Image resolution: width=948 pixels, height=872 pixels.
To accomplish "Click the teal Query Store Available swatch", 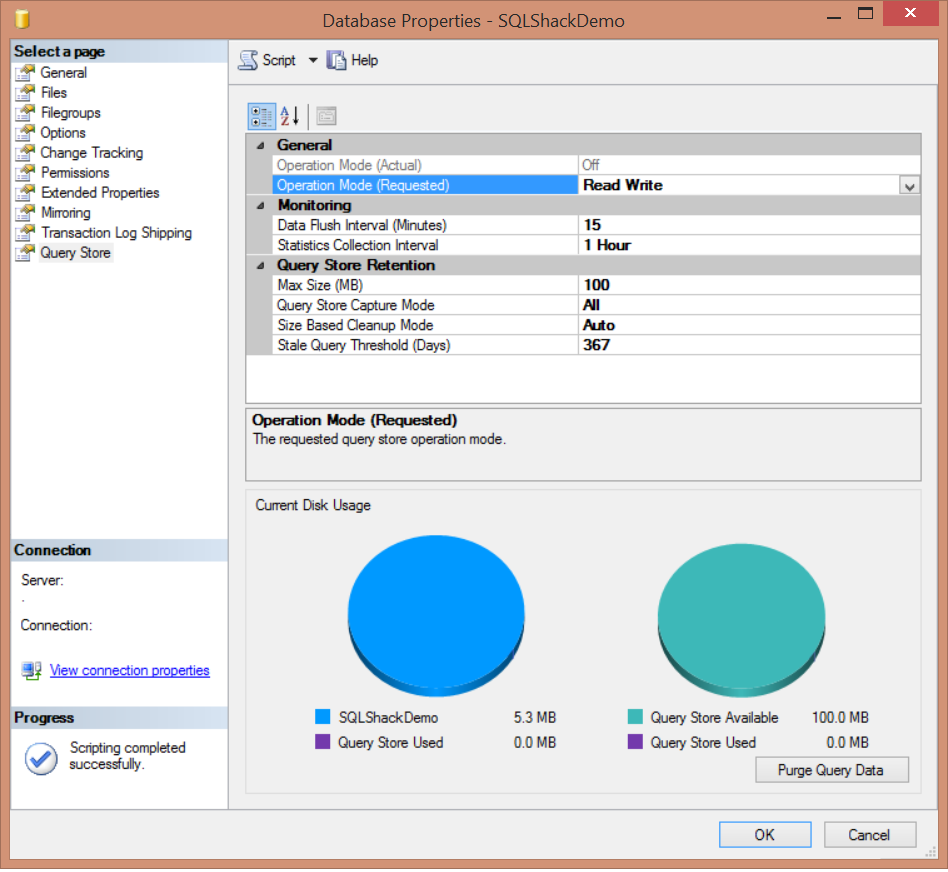I will pos(635,717).
